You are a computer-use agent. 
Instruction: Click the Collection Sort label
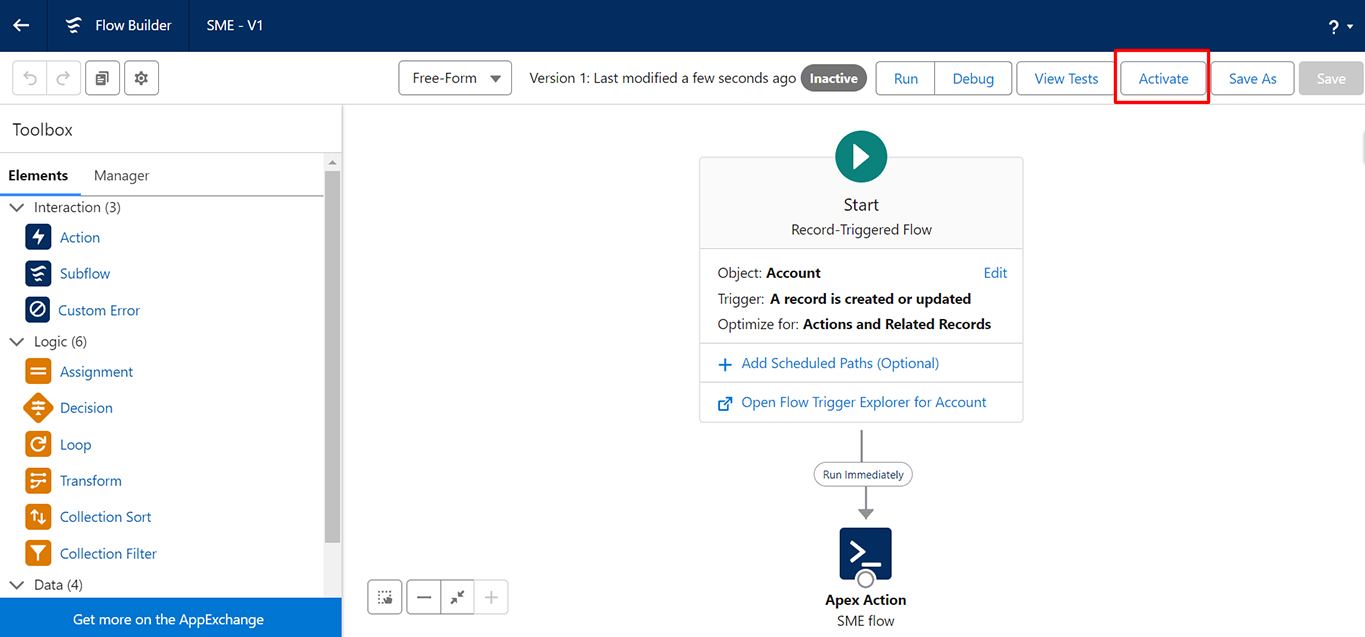click(106, 517)
